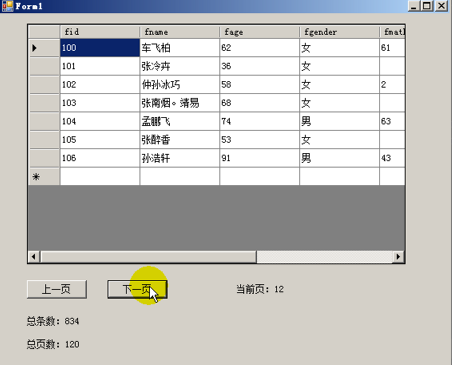Sort by the fname column header
The width and height of the screenshot is (452, 365).
tap(180, 32)
